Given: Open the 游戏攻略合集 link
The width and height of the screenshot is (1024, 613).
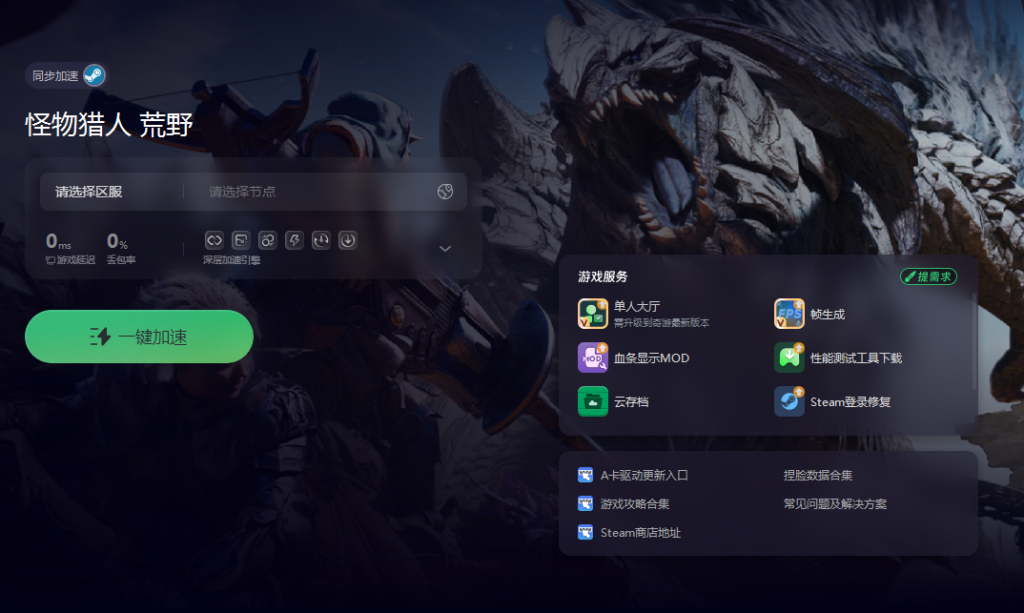Looking at the screenshot, I should 635,504.
